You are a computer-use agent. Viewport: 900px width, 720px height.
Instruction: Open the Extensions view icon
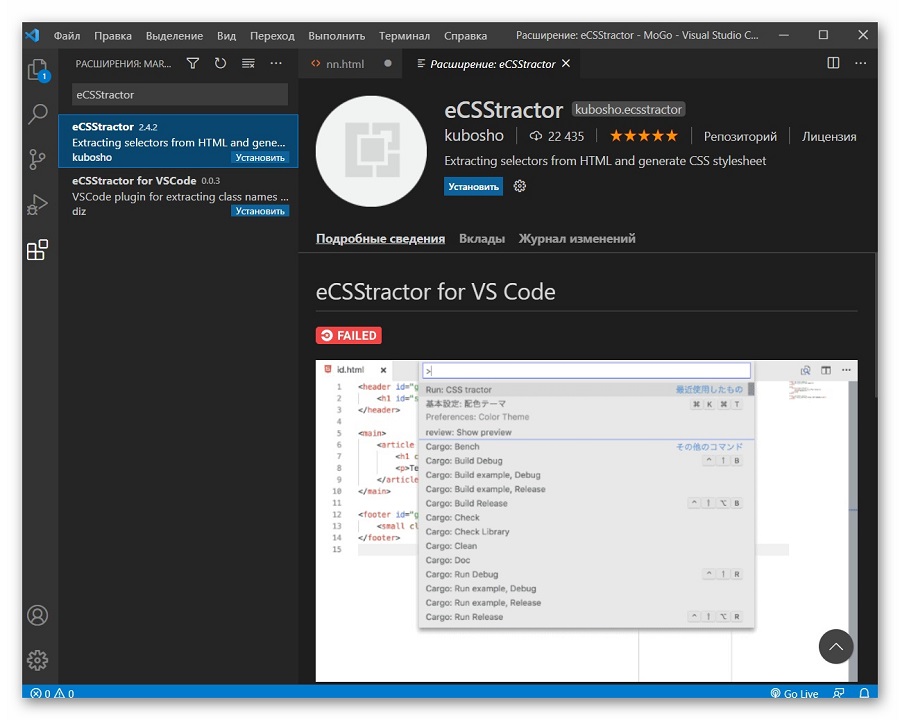[x=38, y=250]
